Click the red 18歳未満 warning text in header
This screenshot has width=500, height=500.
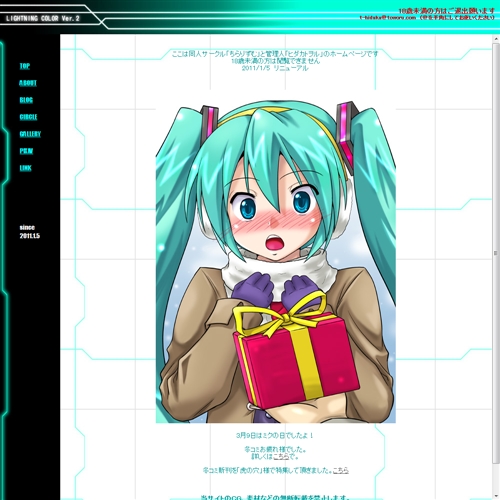click(447, 11)
